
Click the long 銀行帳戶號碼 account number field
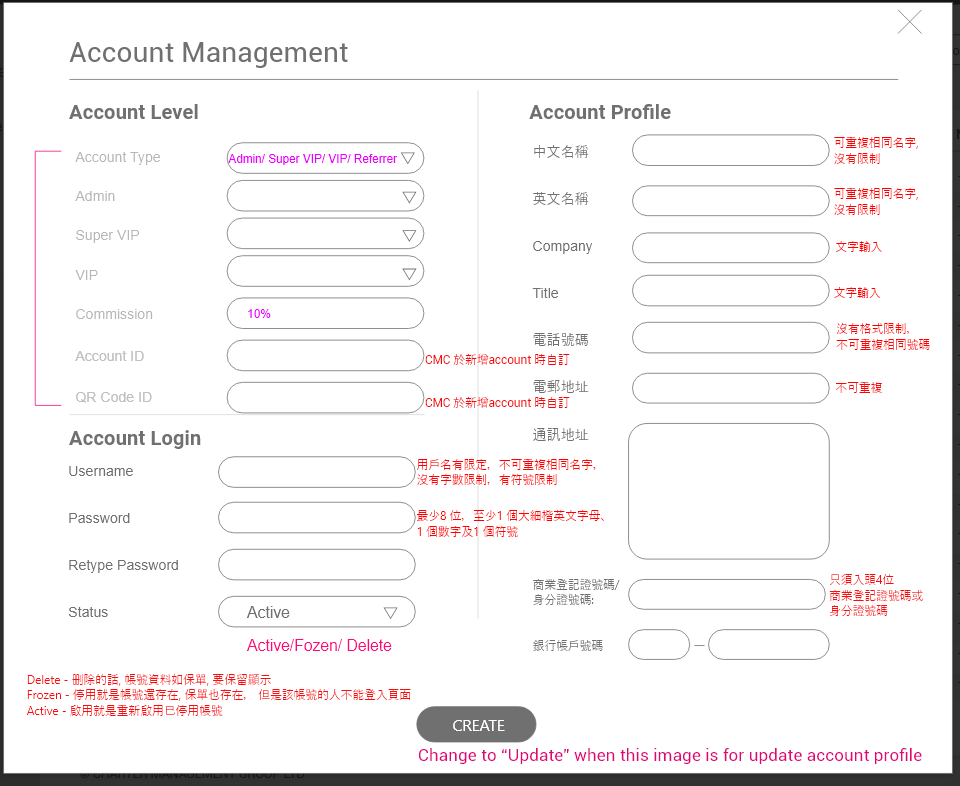(x=768, y=645)
